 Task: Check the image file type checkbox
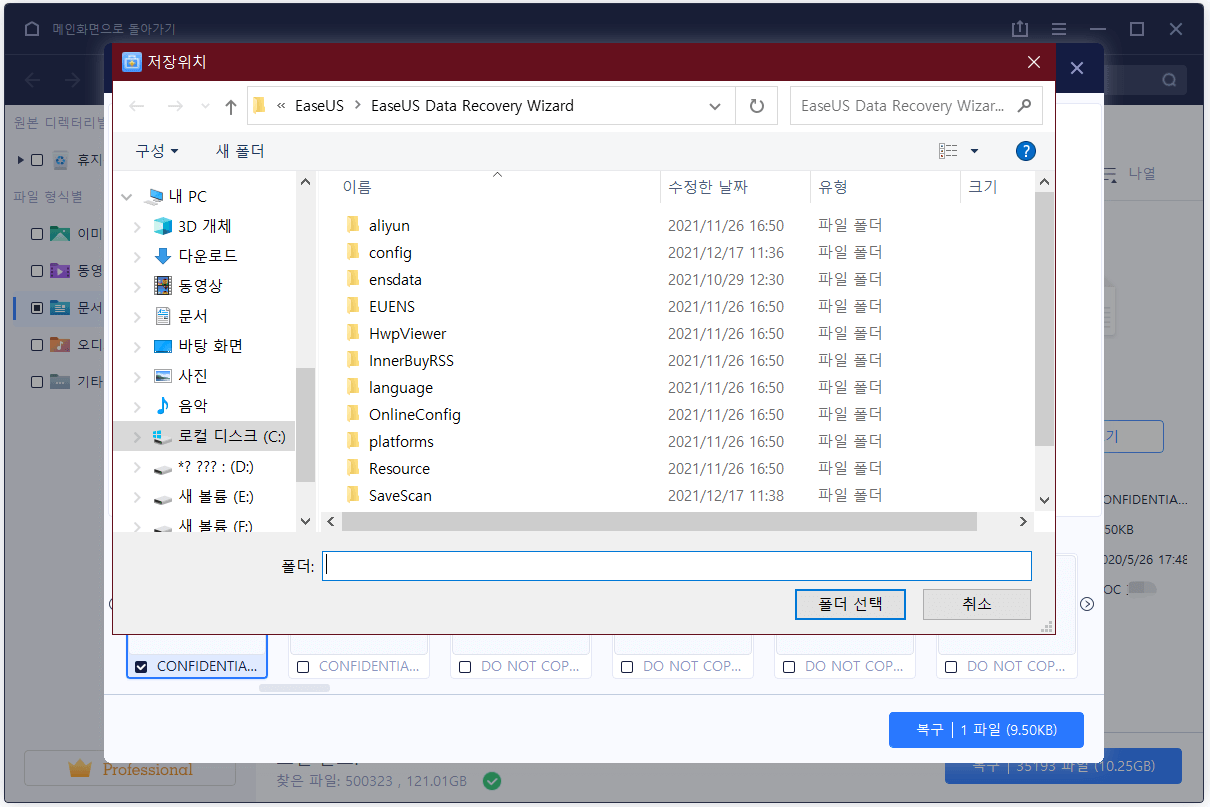coord(37,234)
